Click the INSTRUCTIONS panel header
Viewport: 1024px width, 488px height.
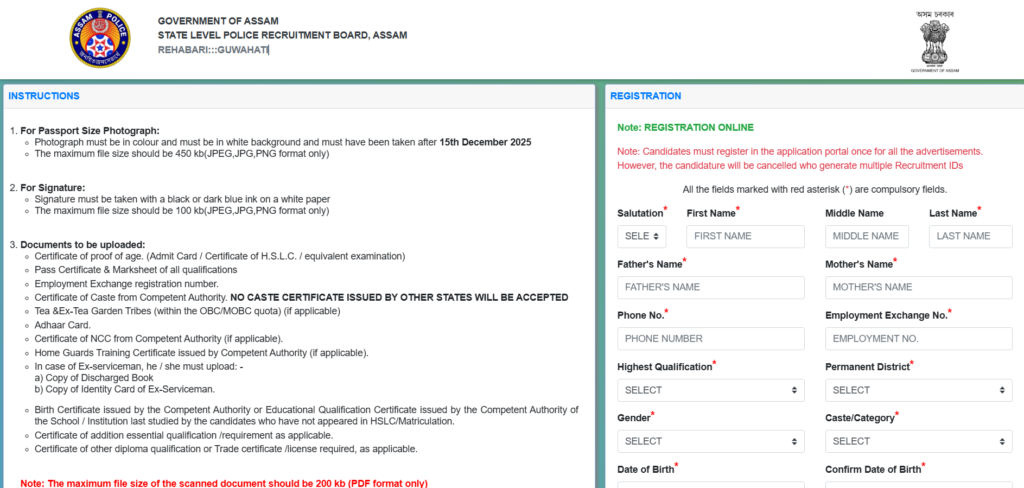pos(44,96)
